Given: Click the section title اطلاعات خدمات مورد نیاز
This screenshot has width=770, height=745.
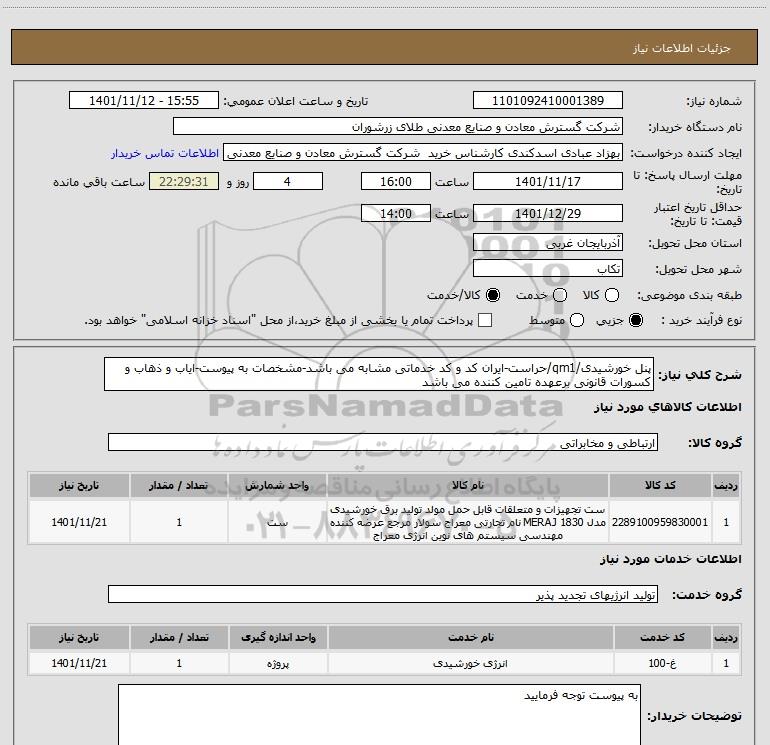Looking at the screenshot, I should click(670, 559).
